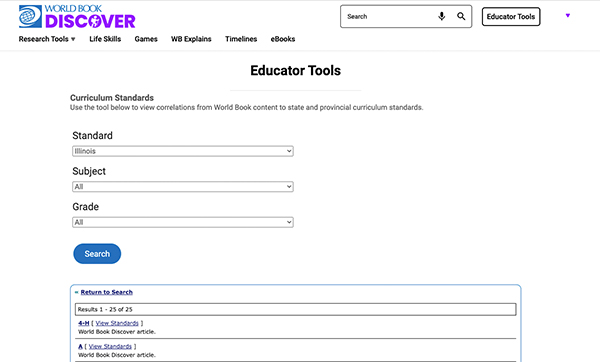Image resolution: width=600 pixels, height=362 pixels.
Task: Click the magnifying glass search icon
Action: 461,16
